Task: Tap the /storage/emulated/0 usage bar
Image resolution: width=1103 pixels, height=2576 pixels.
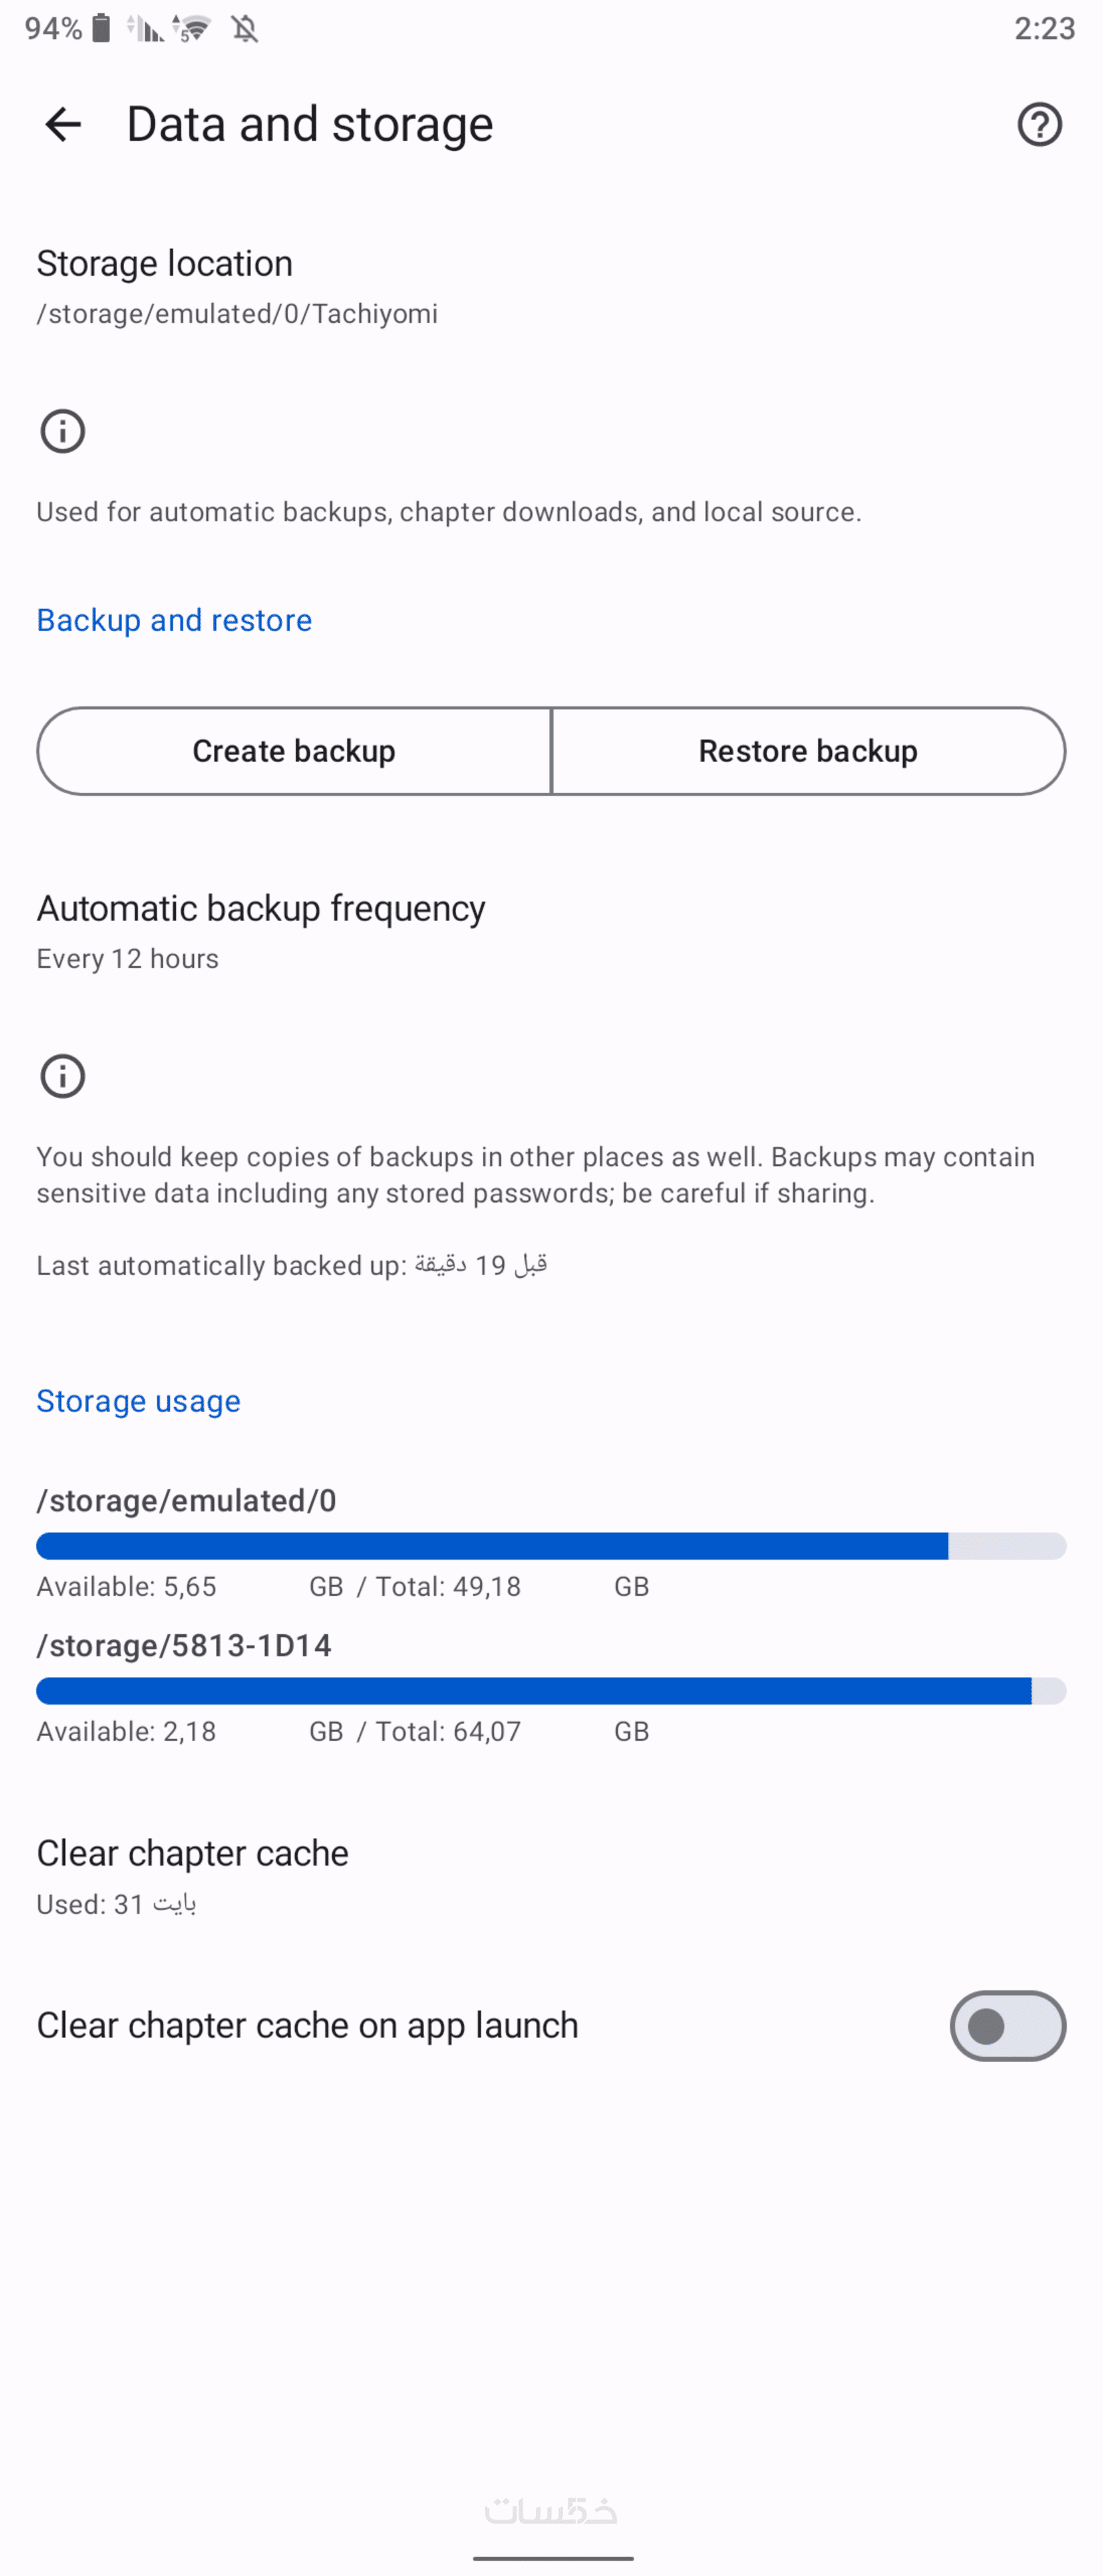Action: point(551,1546)
